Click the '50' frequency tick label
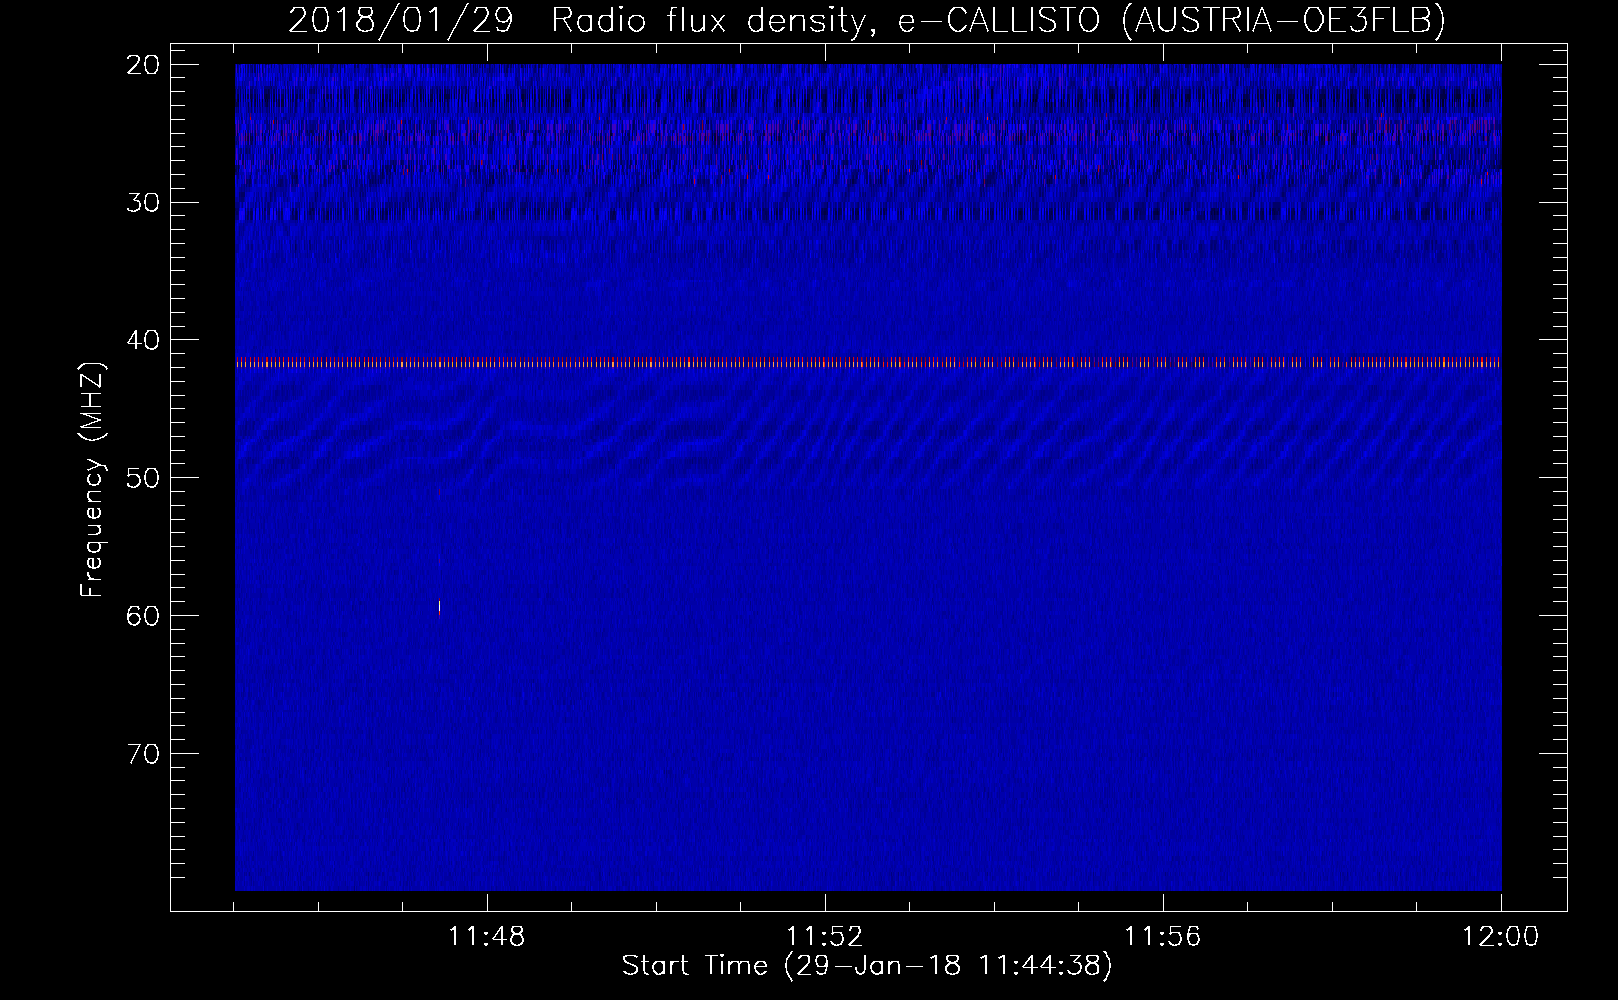This screenshot has height=1000, width=1618. pos(143,477)
